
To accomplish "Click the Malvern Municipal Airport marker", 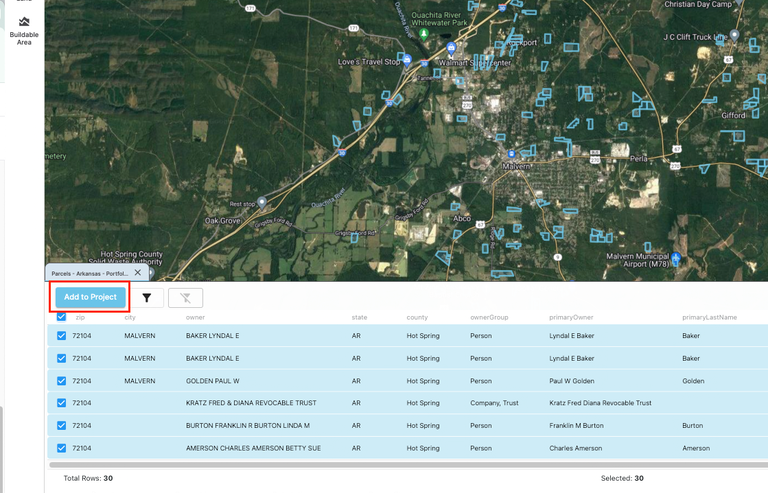I will tap(676, 258).
